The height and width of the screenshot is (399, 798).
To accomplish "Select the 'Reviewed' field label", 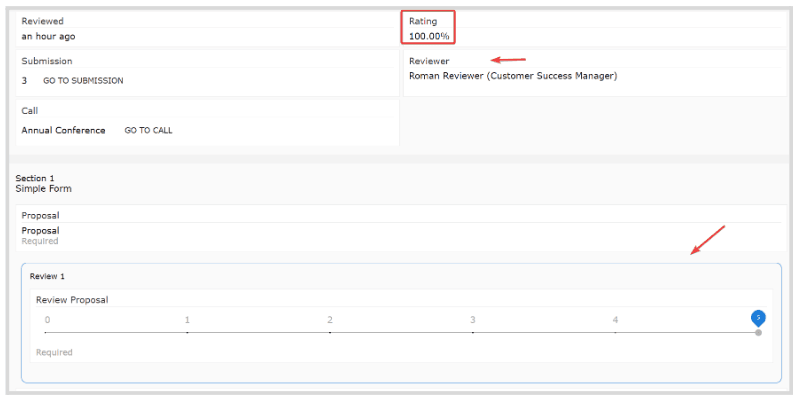I will [42, 21].
